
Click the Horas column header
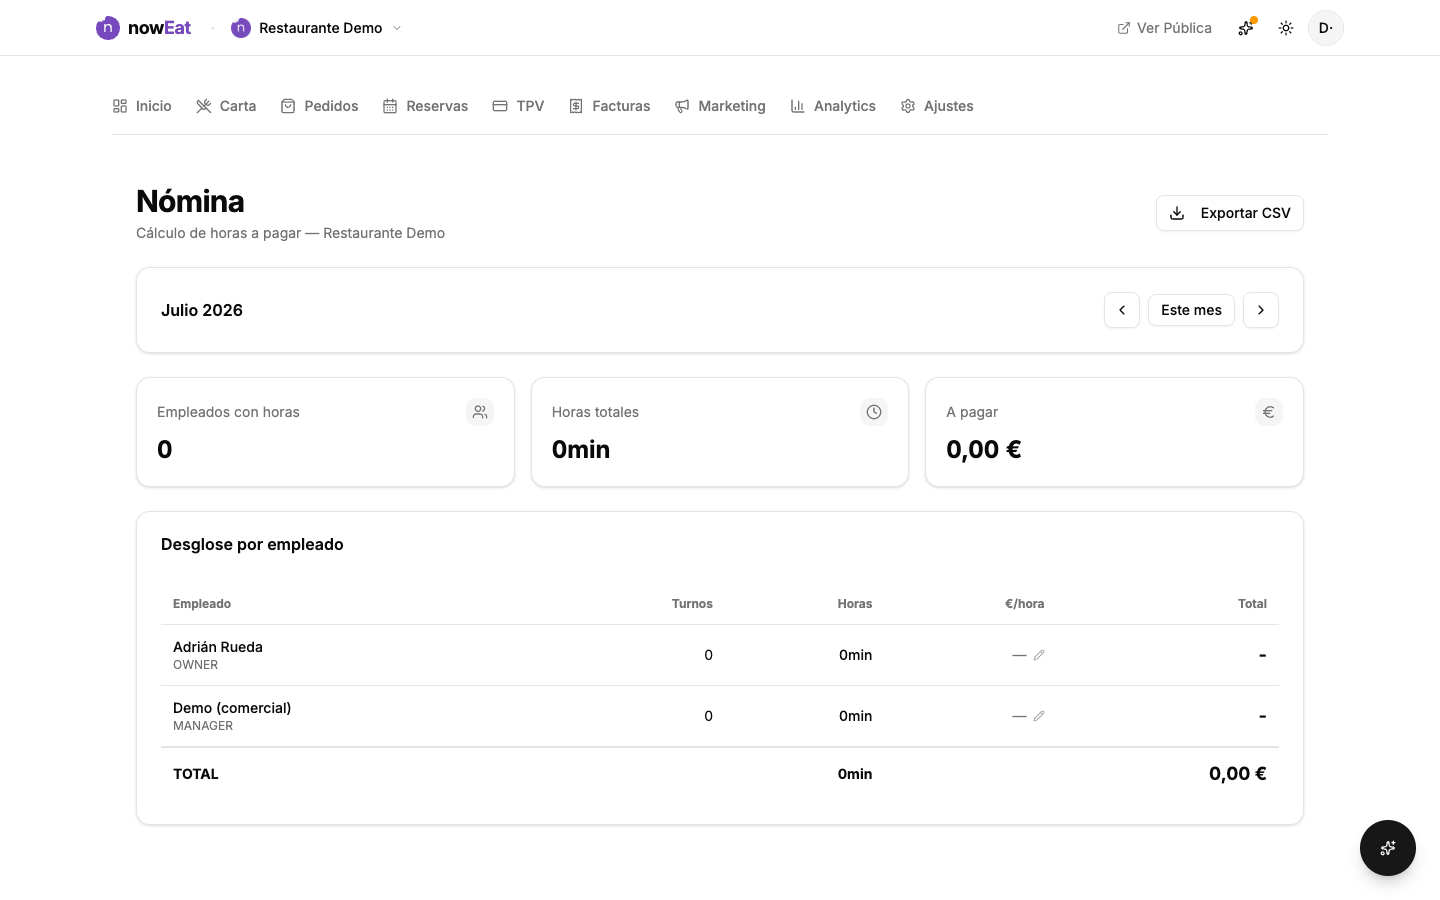(x=855, y=604)
